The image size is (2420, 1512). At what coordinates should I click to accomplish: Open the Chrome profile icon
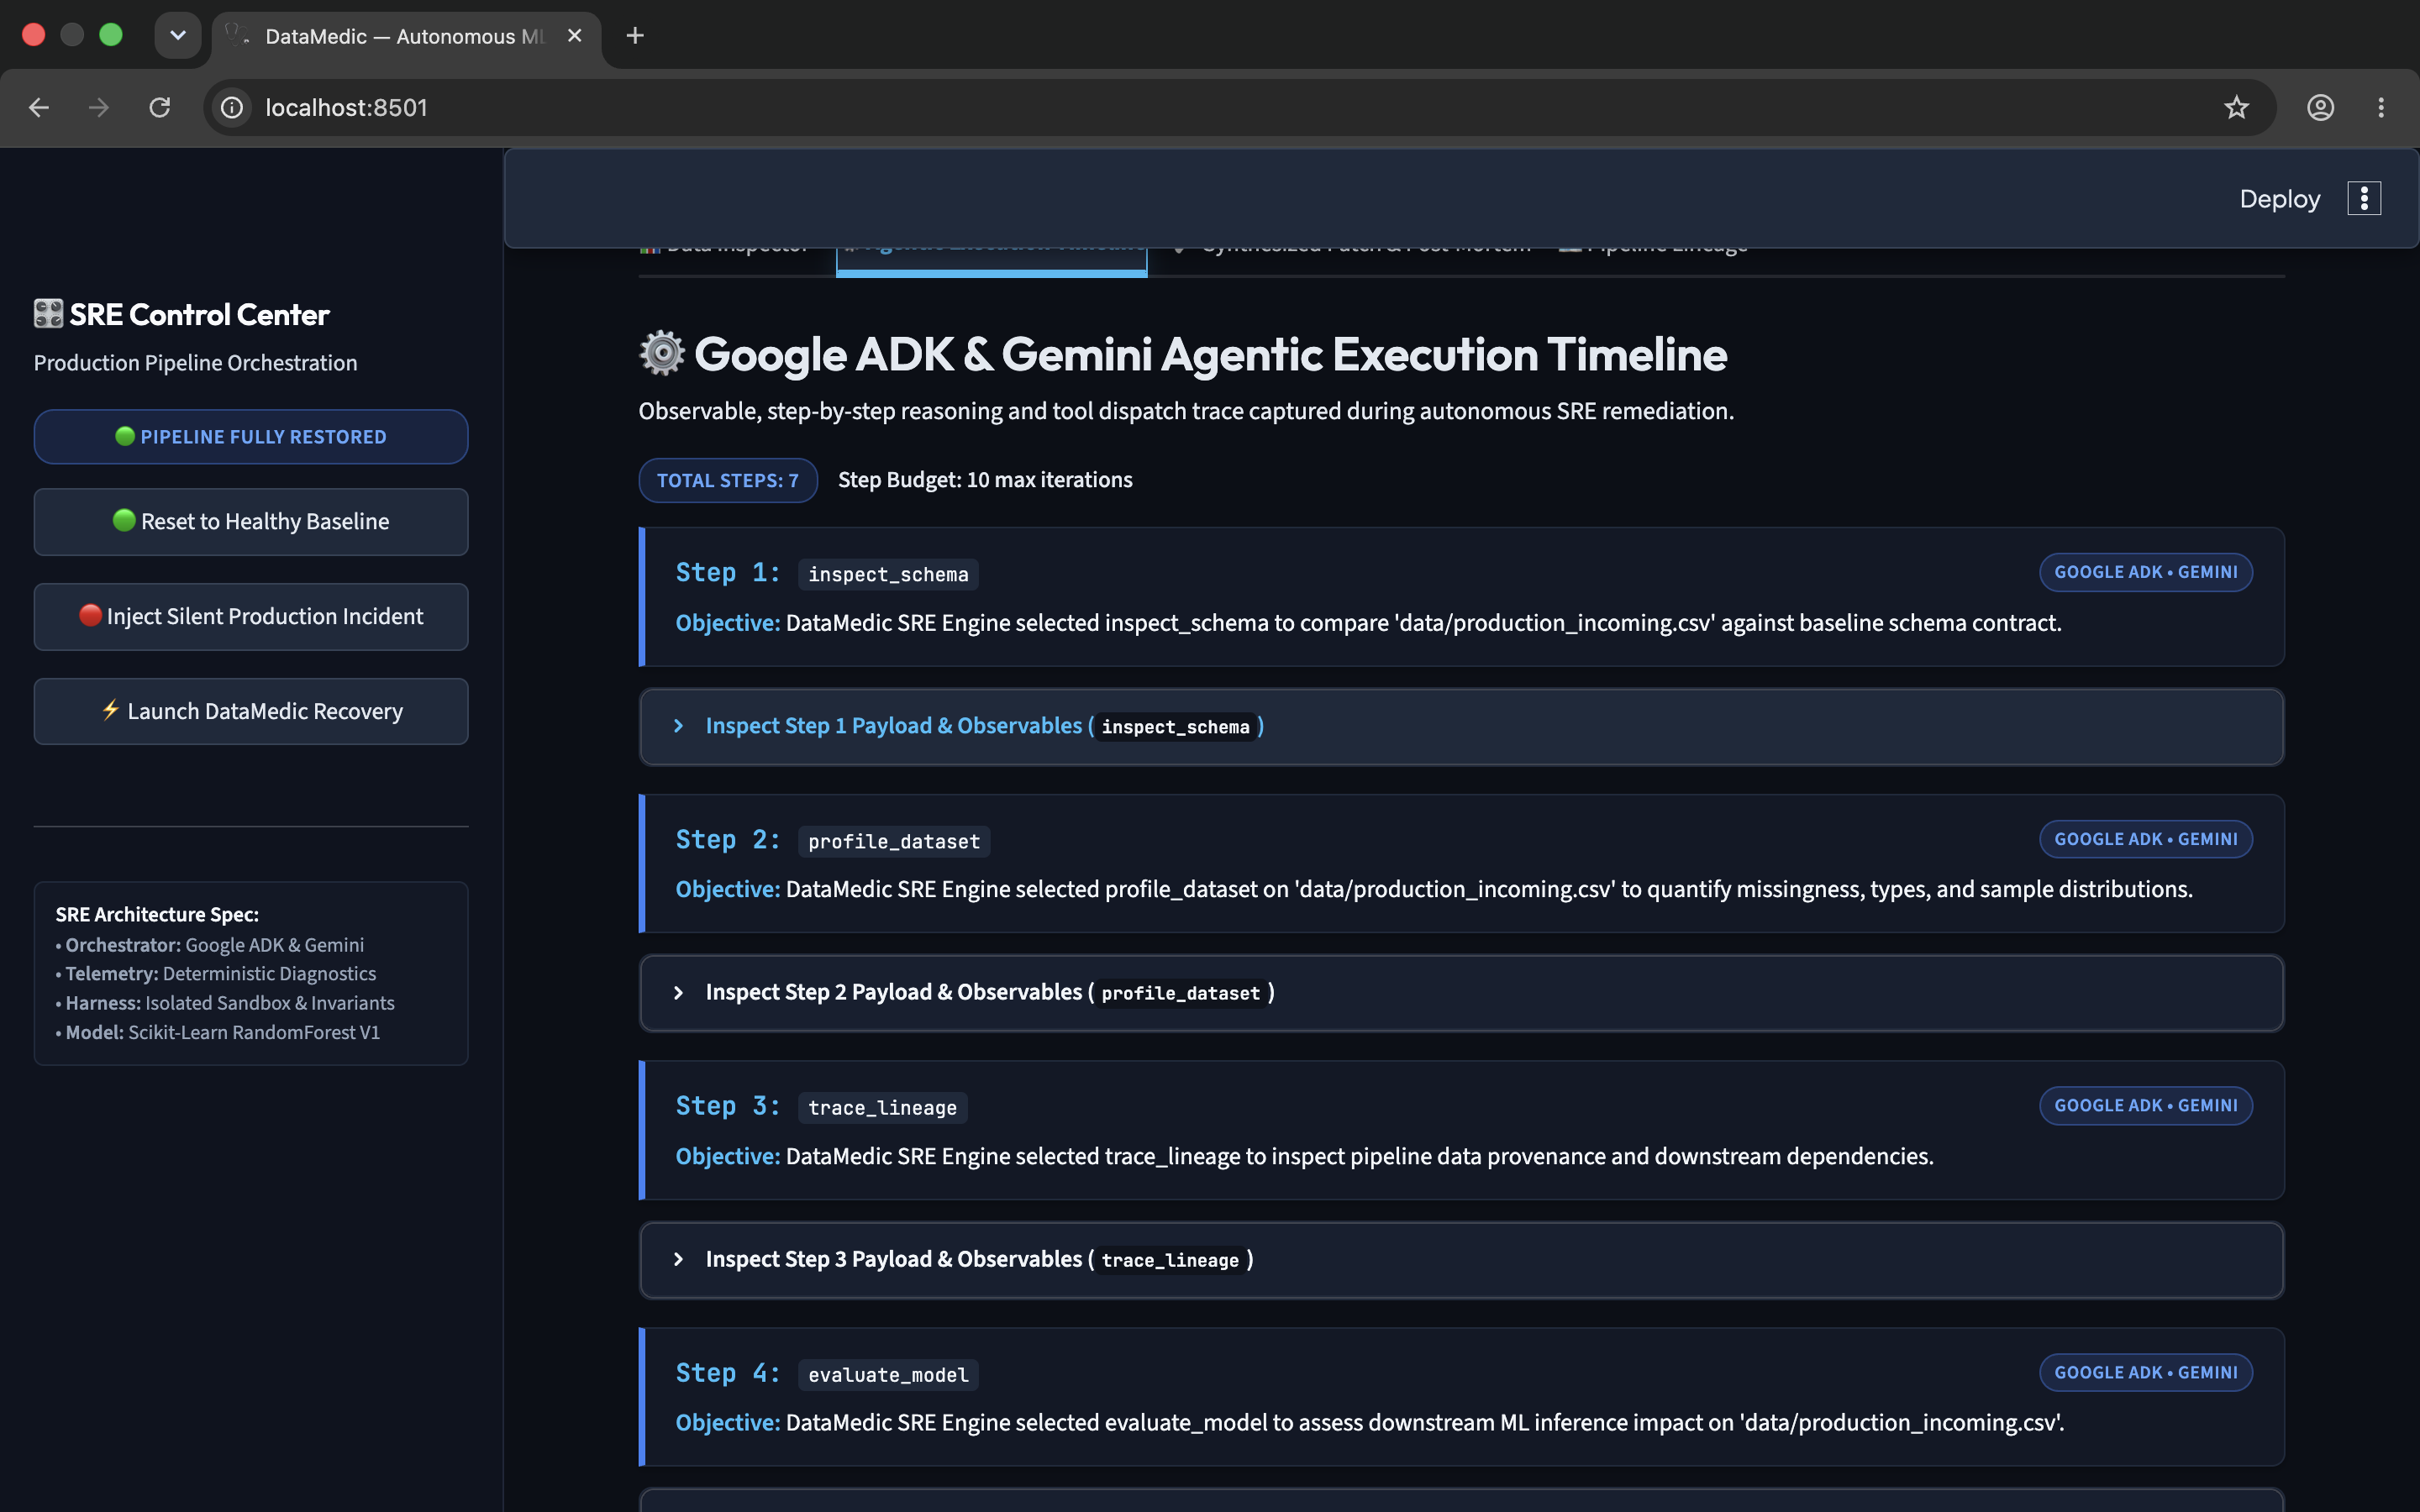tap(2320, 107)
